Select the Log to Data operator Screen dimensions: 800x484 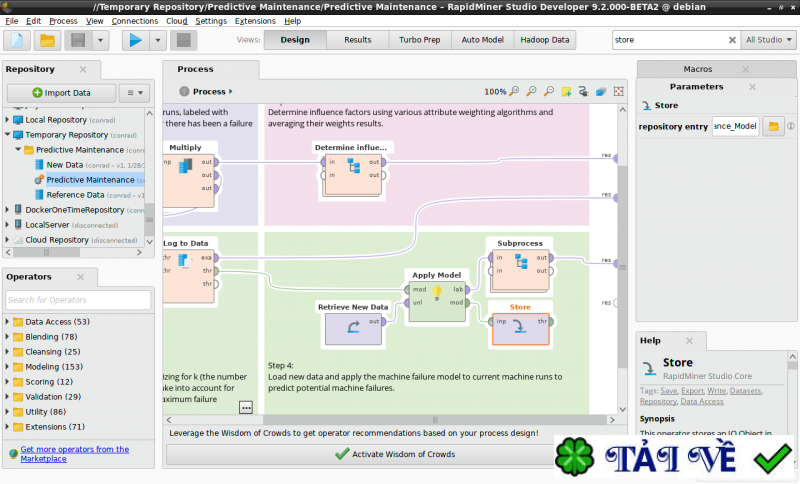click(x=189, y=275)
